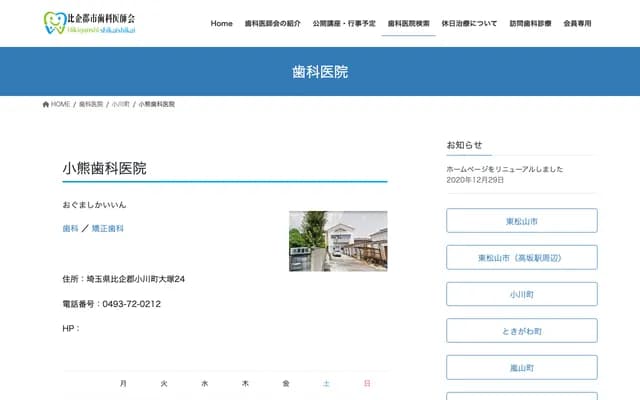Click the home icon in breadcrumb
The width and height of the screenshot is (640, 400).
click(46, 104)
